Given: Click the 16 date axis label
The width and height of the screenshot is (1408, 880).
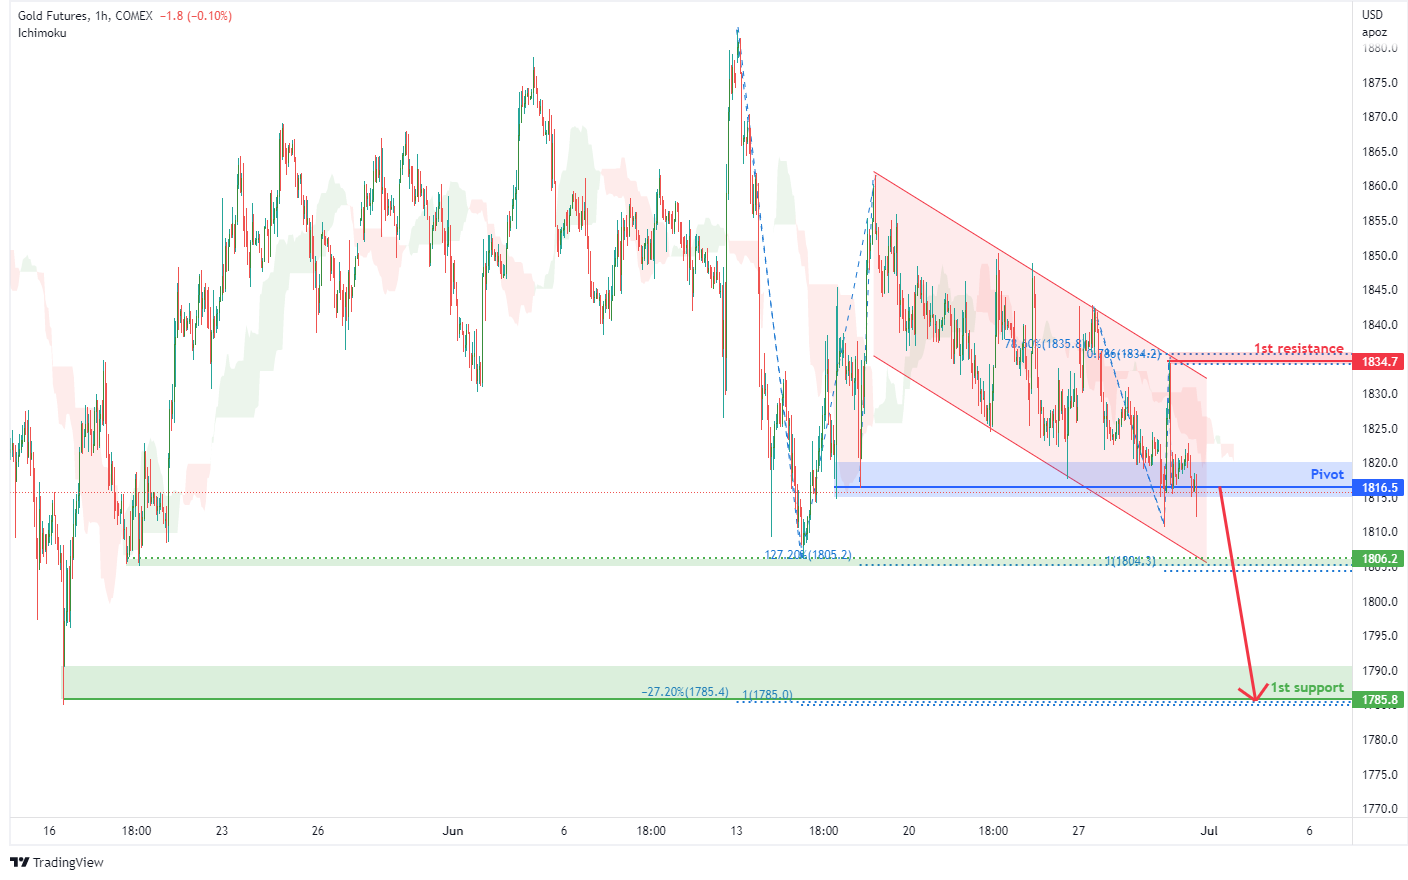Looking at the screenshot, I should pyautogui.click(x=50, y=831).
